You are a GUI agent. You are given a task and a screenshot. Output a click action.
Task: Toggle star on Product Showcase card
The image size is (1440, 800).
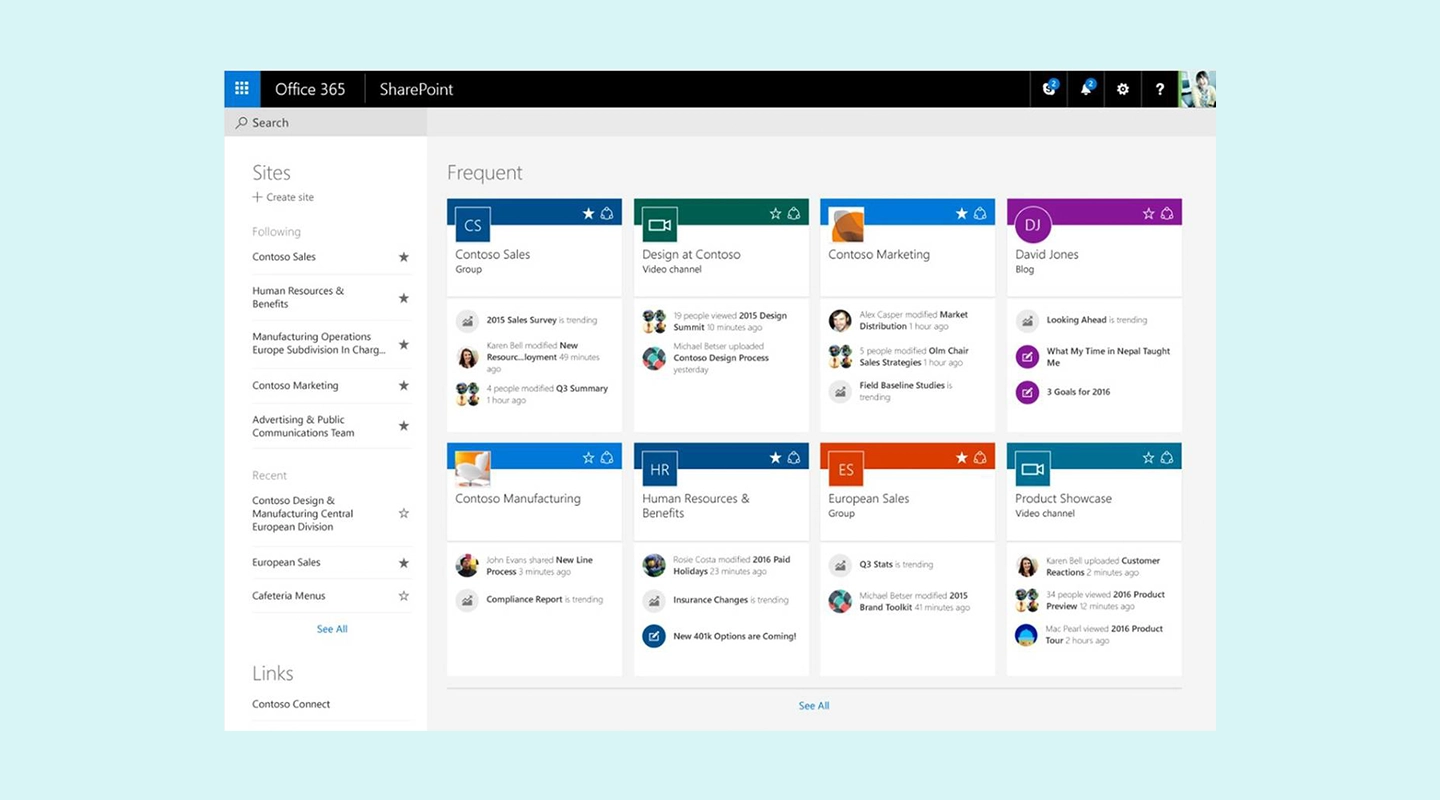coord(1149,457)
